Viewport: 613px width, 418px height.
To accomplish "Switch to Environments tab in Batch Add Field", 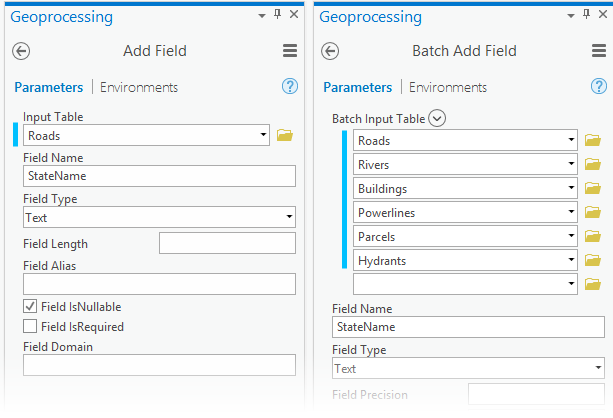I will [448, 87].
